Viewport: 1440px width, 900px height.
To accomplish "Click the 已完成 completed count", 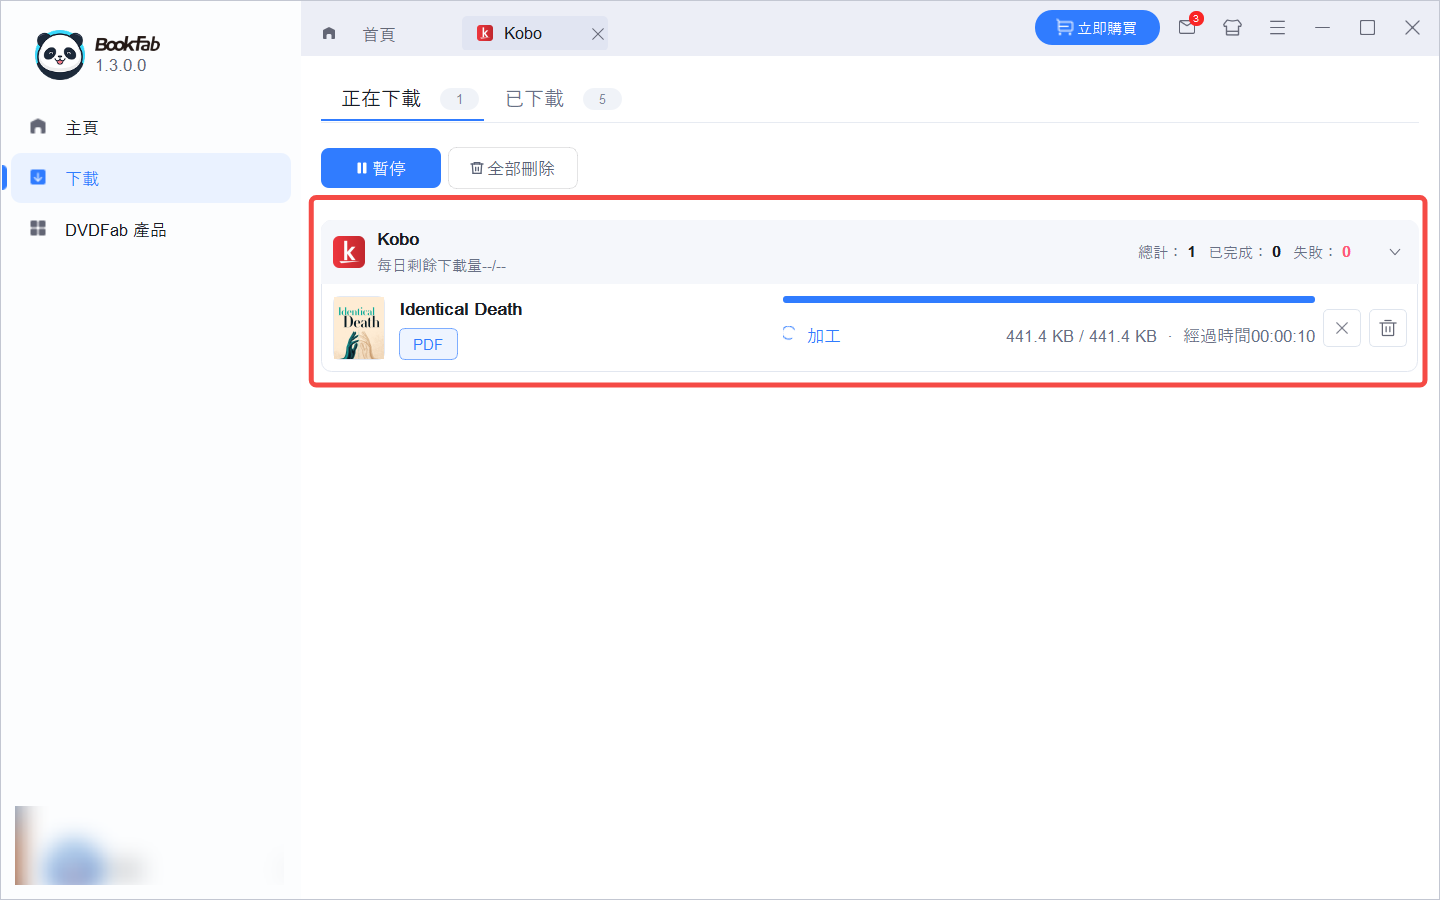I will (1245, 252).
